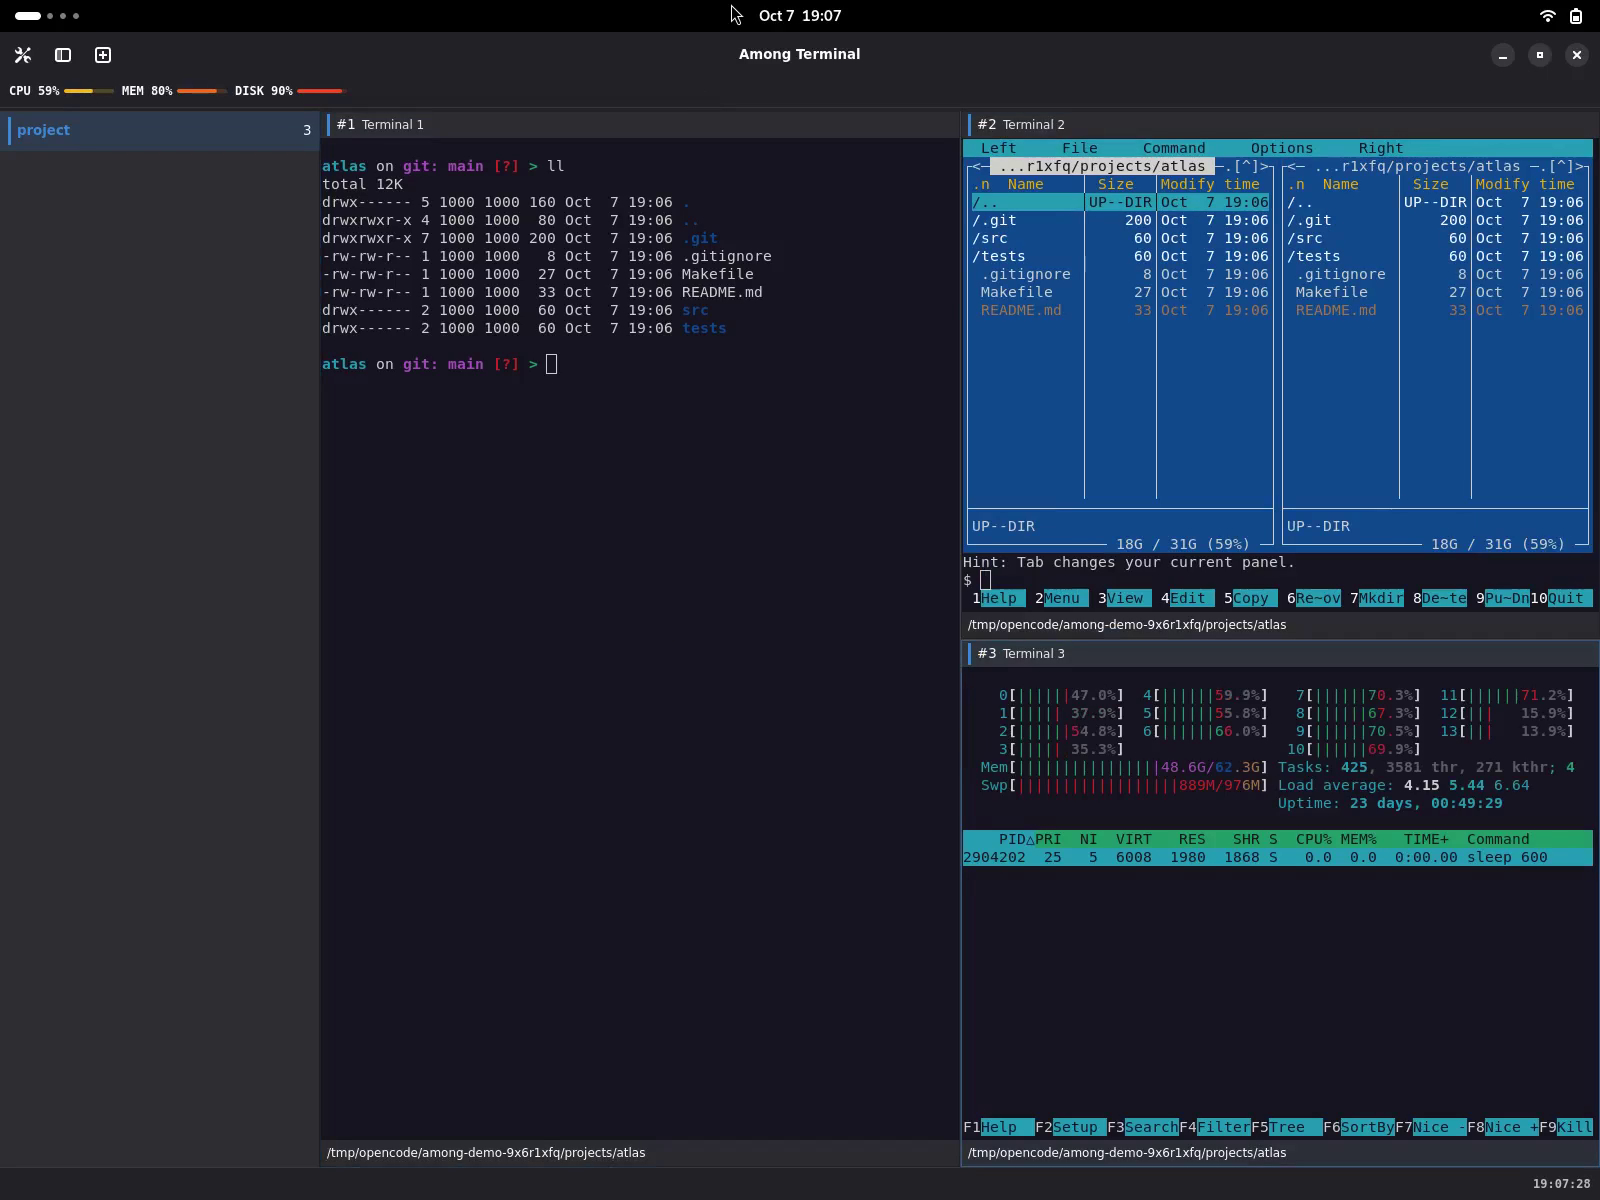The width and height of the screenshot is (1600, 1200).
Task: Click F9 Kill in htop
Action: [1566, 1127]
